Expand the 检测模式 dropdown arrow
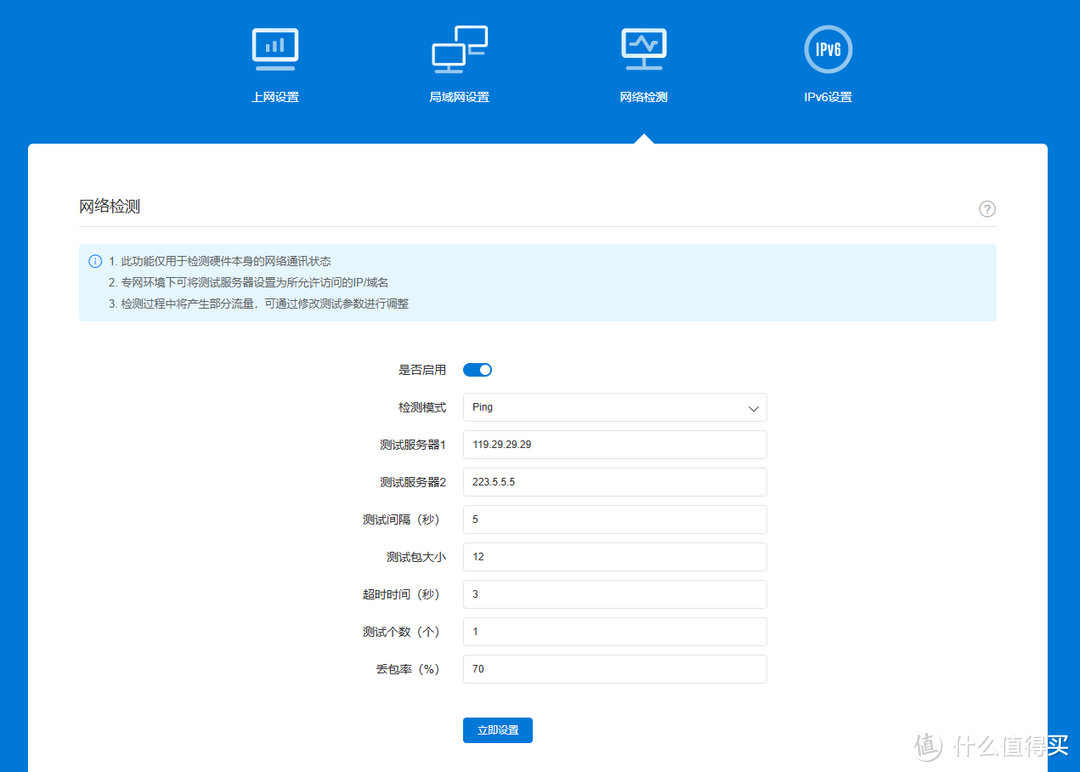1080x772 pixels. point(754,408)
